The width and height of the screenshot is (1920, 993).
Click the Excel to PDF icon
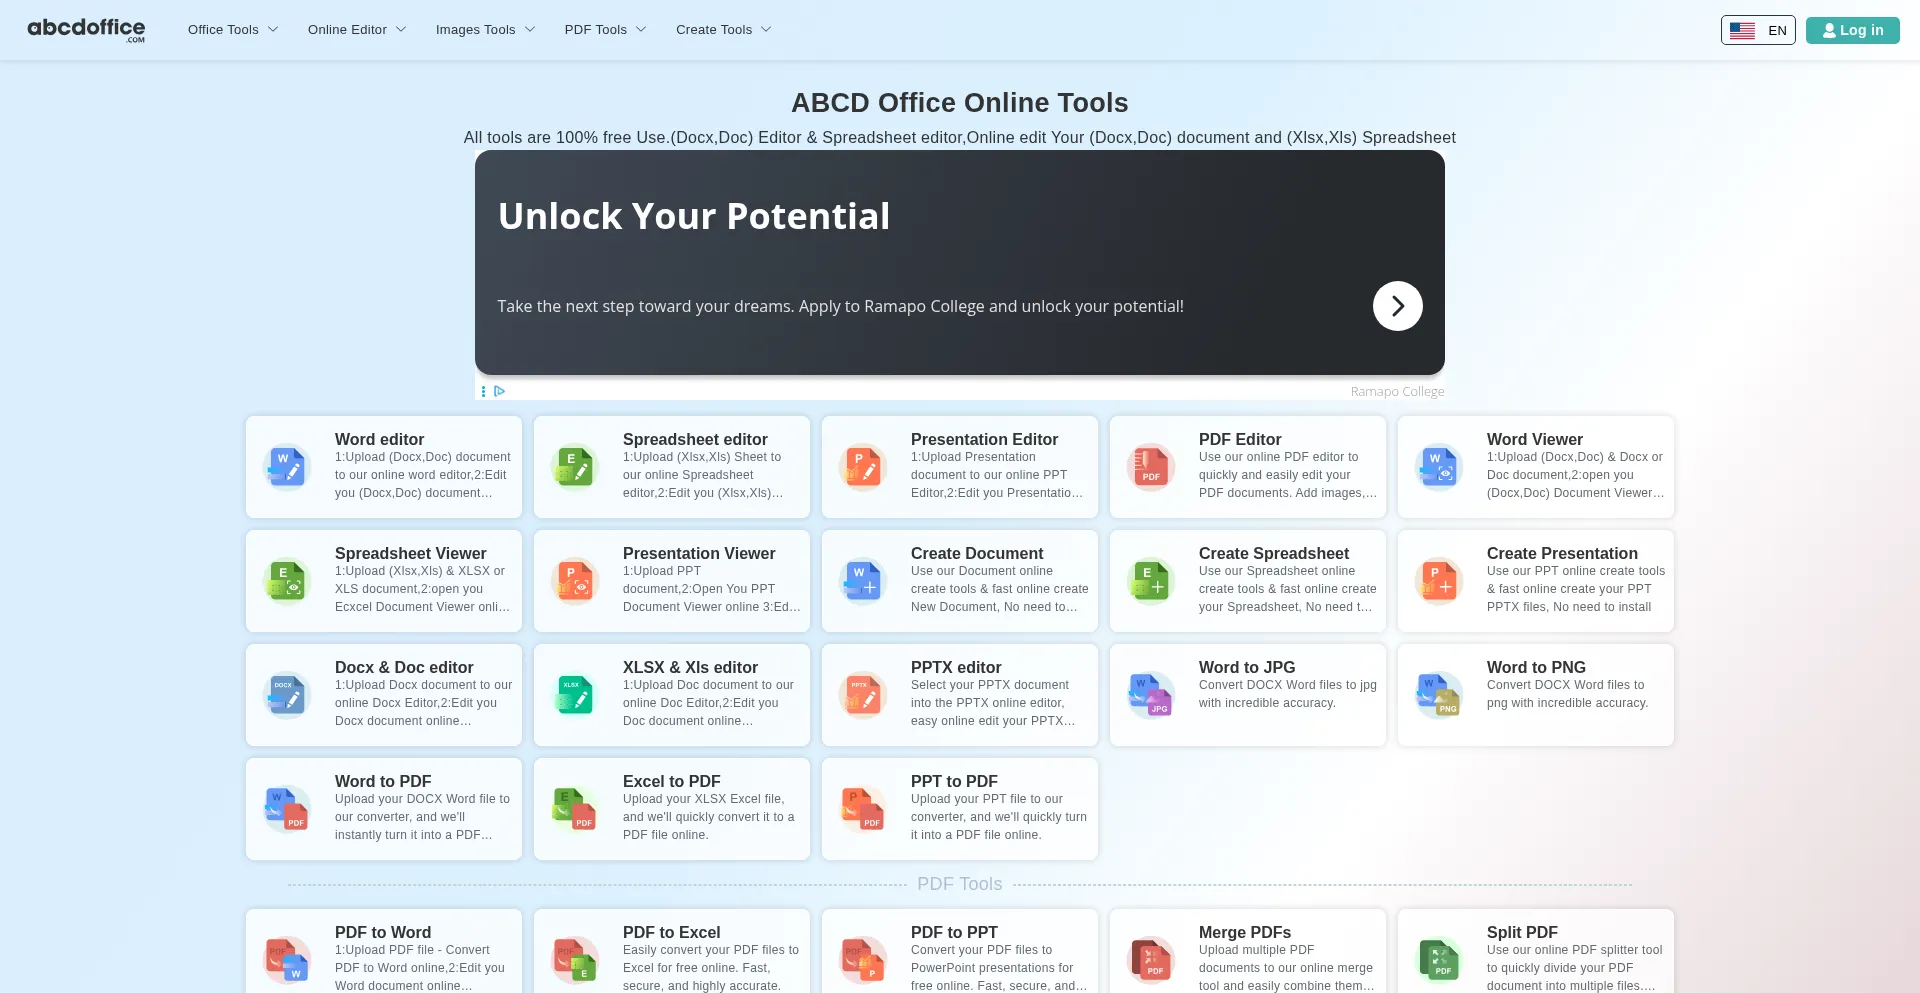point(575,809)
